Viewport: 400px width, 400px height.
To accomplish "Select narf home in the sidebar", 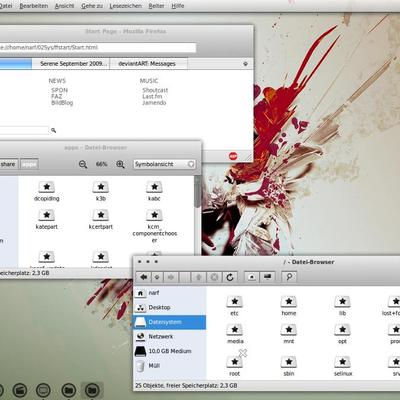I will click(x=170, y=293).
